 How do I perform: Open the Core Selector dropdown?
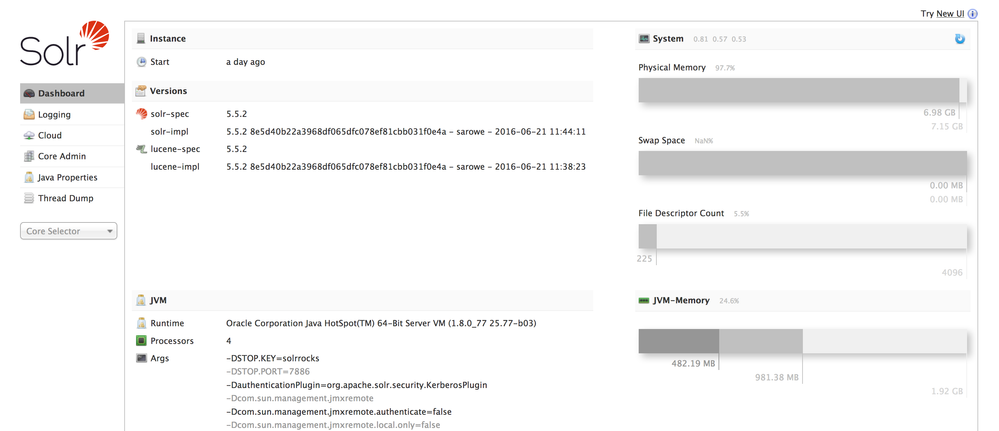[x=69, y=231]
